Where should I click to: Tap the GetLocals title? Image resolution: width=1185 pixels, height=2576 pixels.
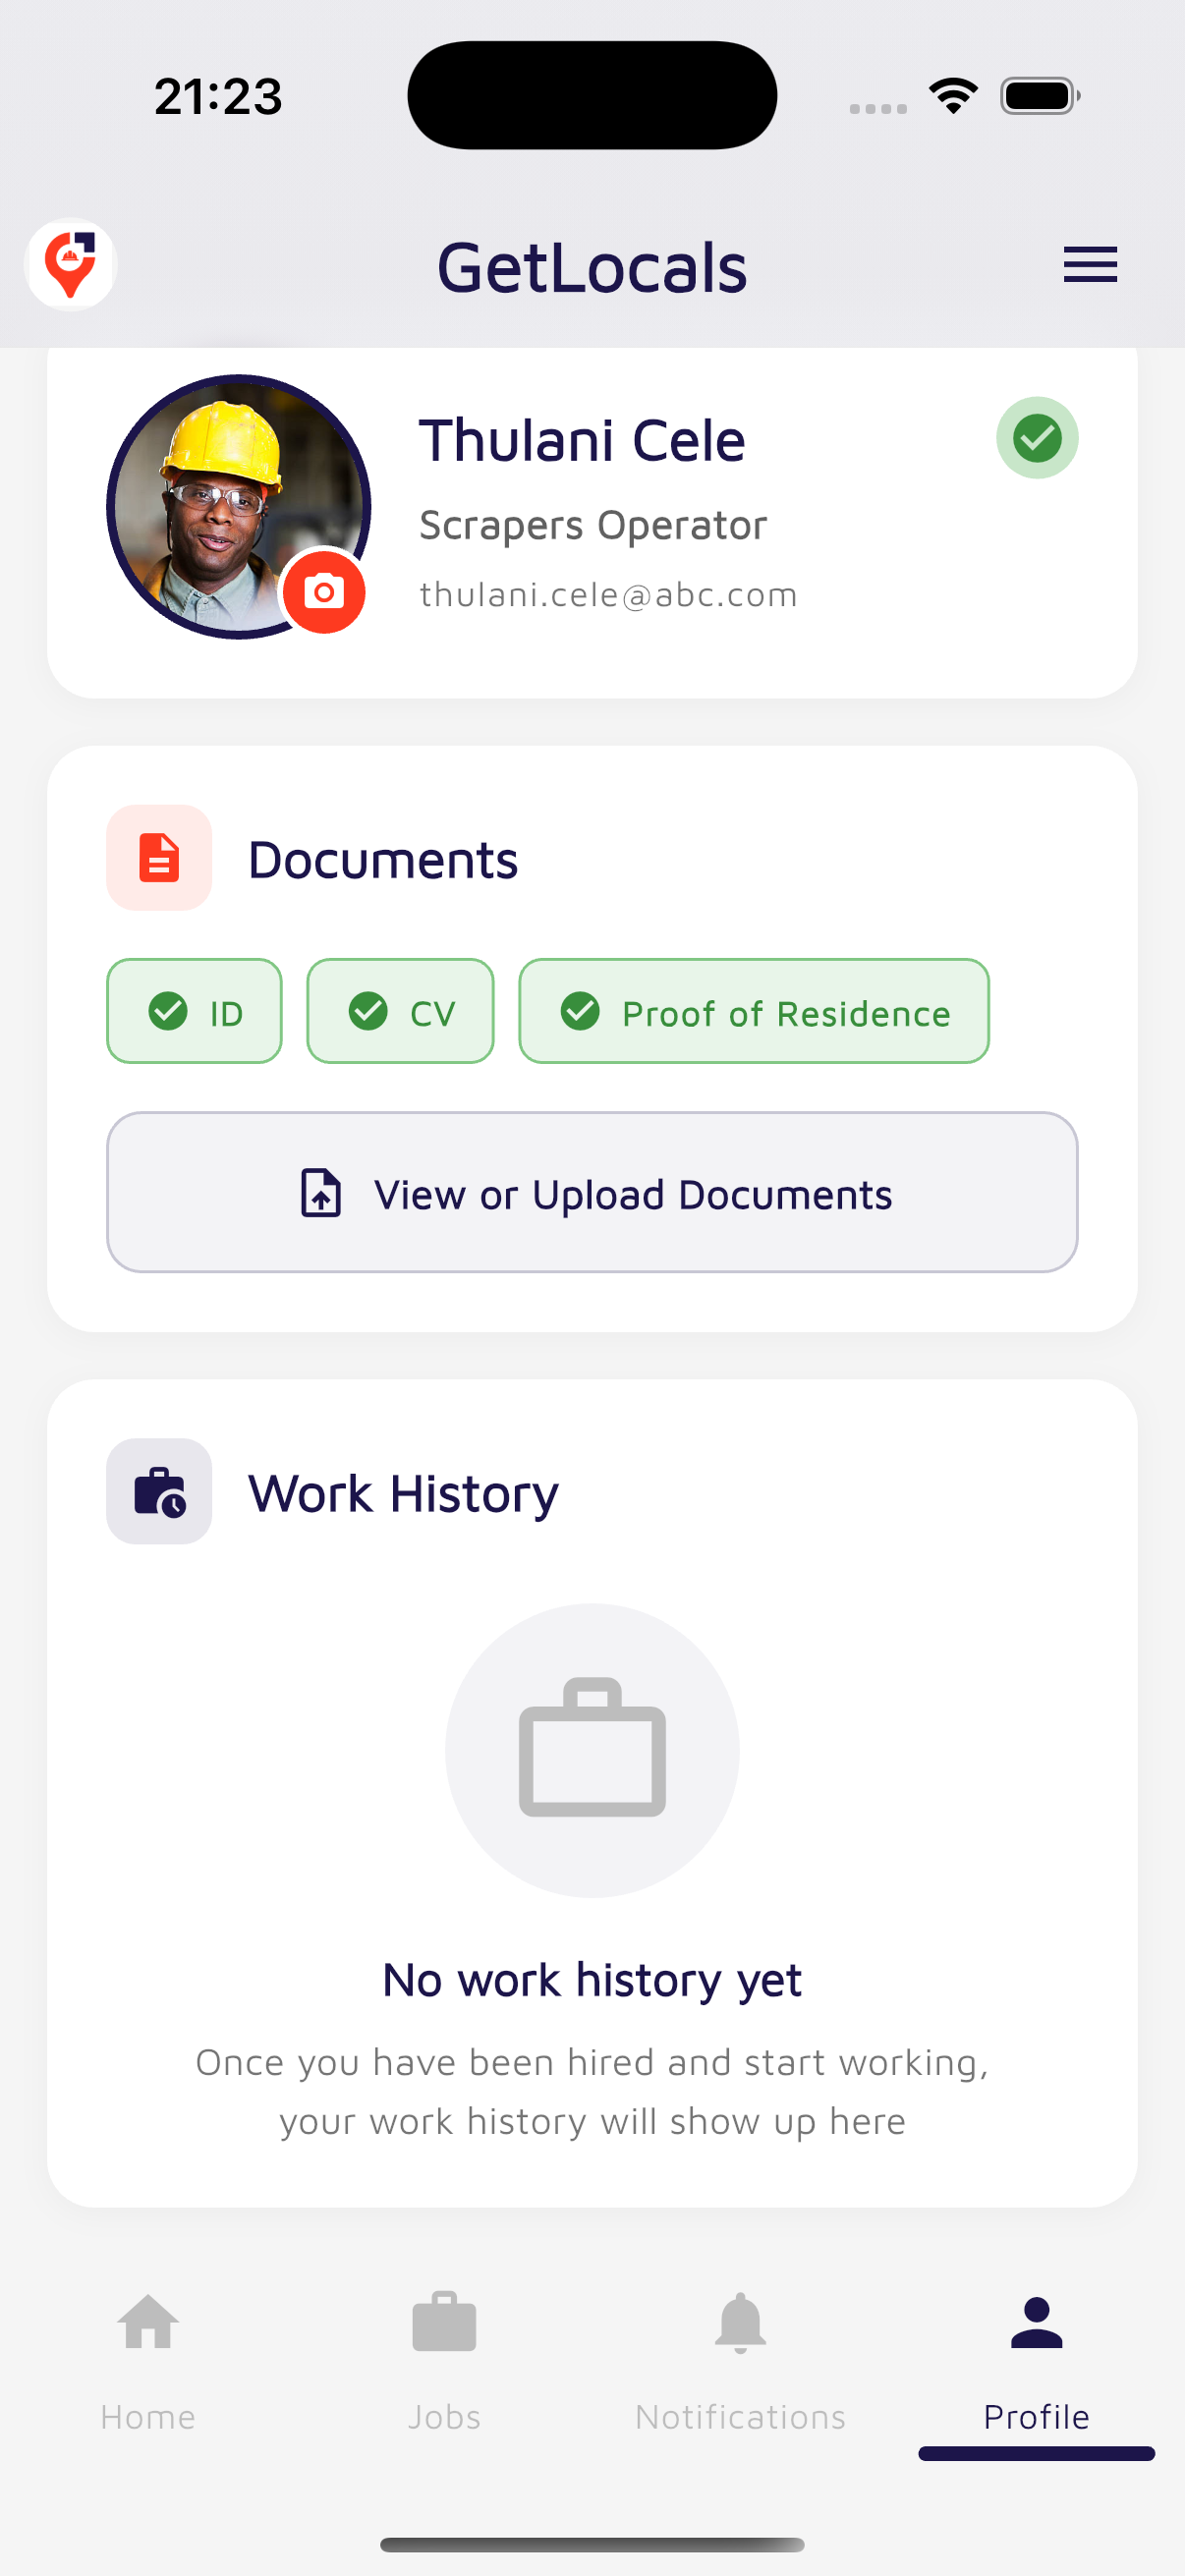click(592, 267)
